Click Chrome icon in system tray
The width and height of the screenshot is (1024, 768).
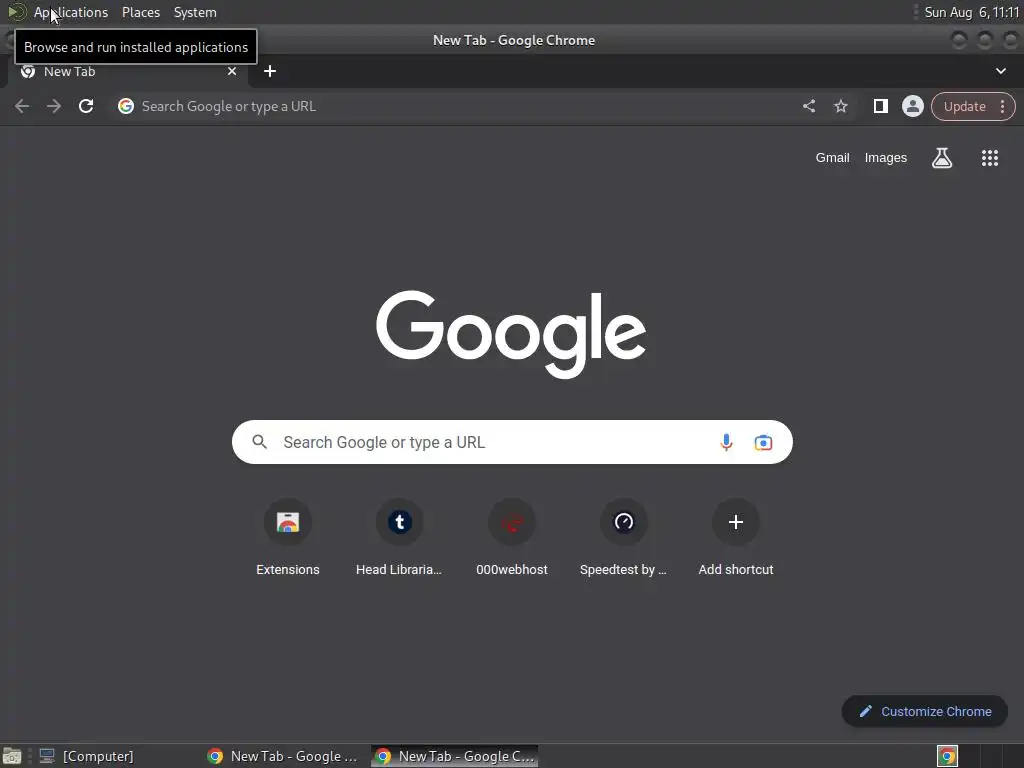point(947,756)
